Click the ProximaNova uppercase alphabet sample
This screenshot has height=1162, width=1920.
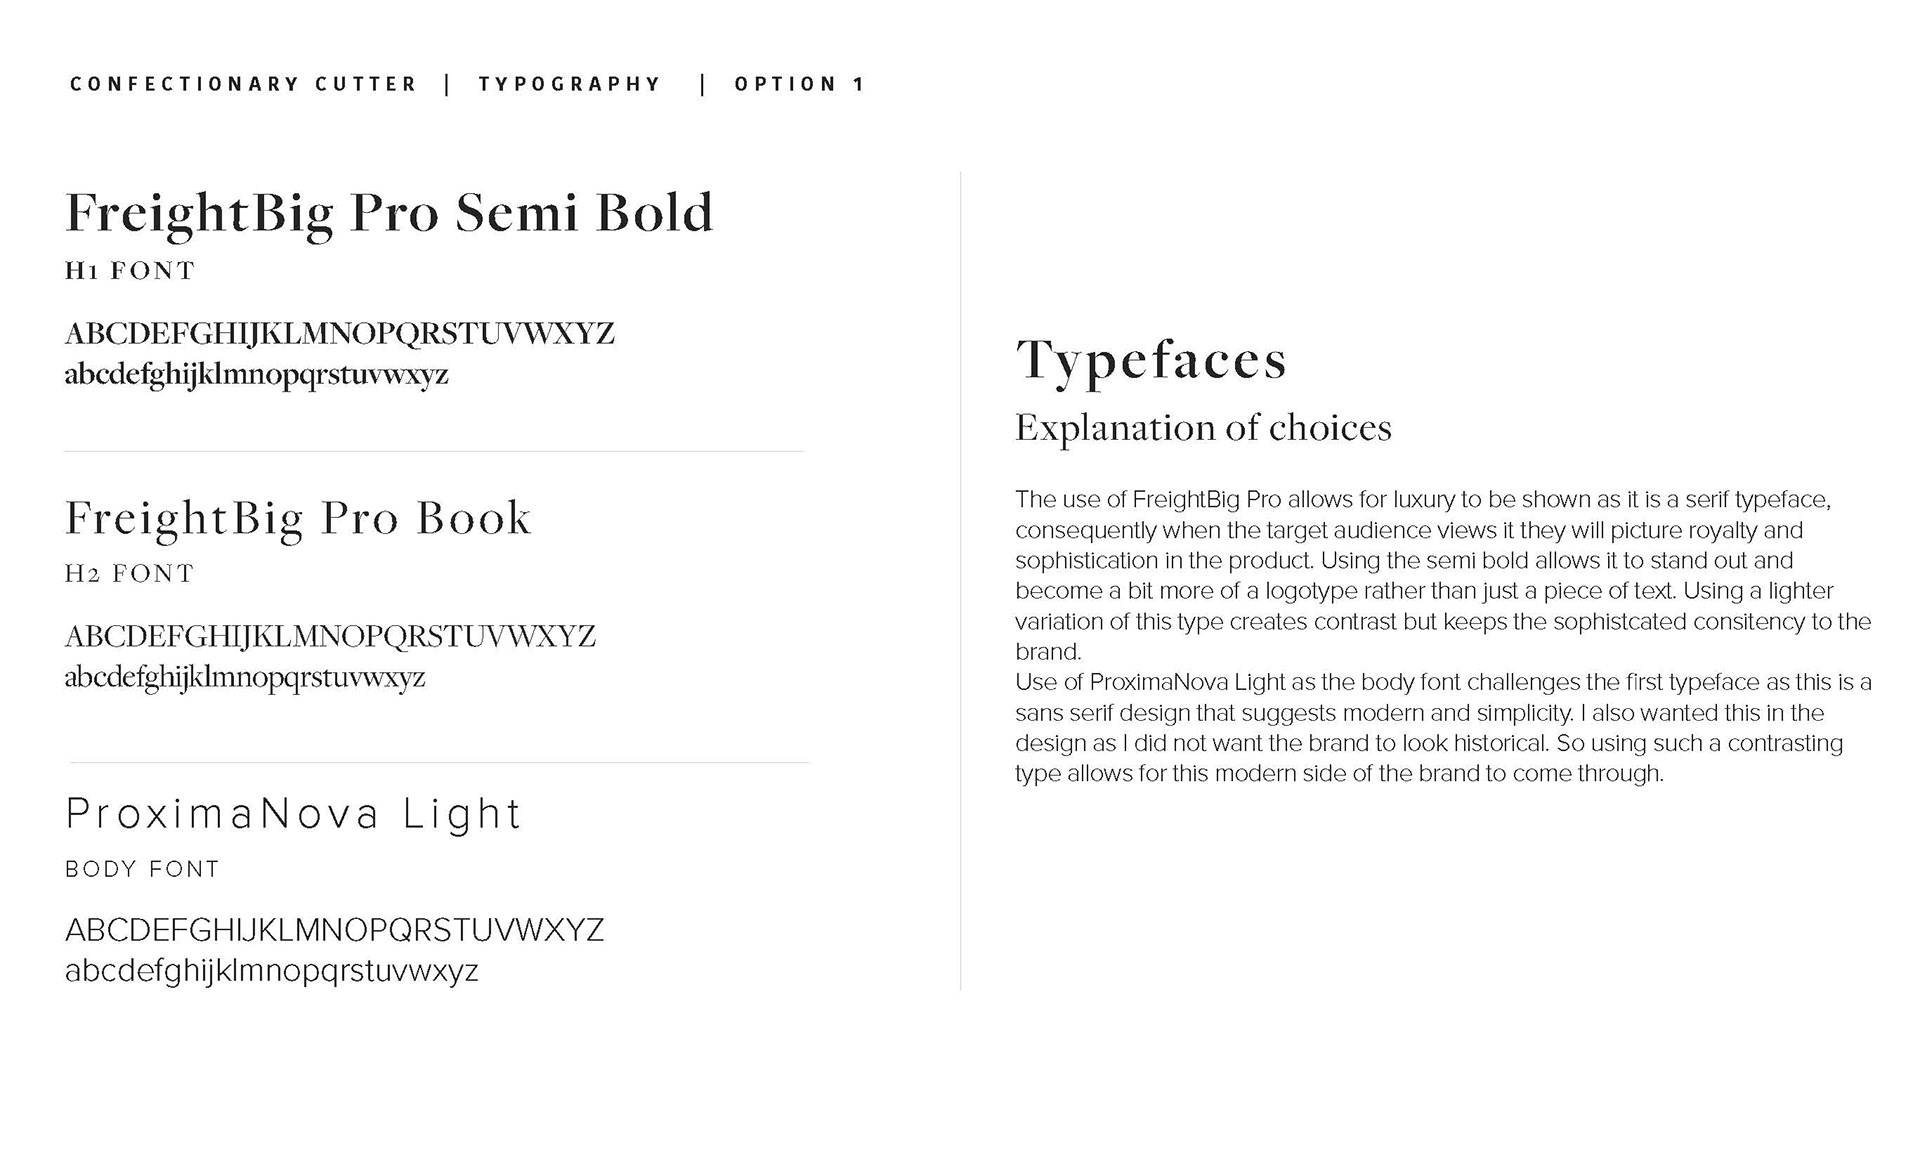(x=335, y=931)
